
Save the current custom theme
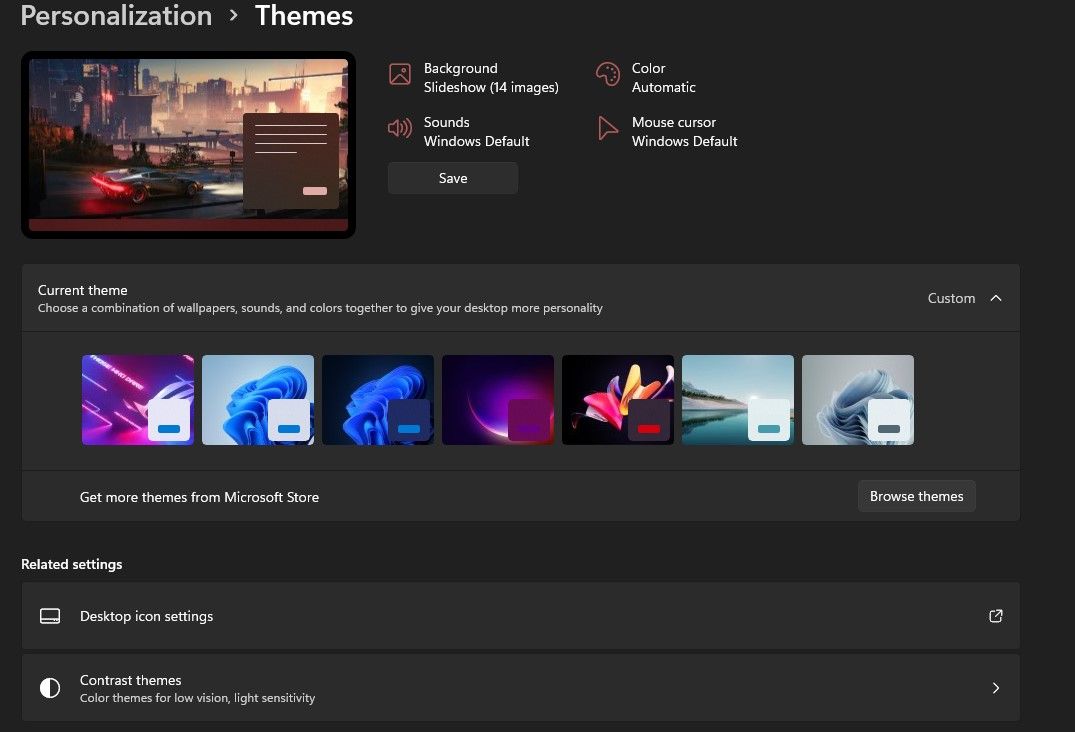click(452, 178)
